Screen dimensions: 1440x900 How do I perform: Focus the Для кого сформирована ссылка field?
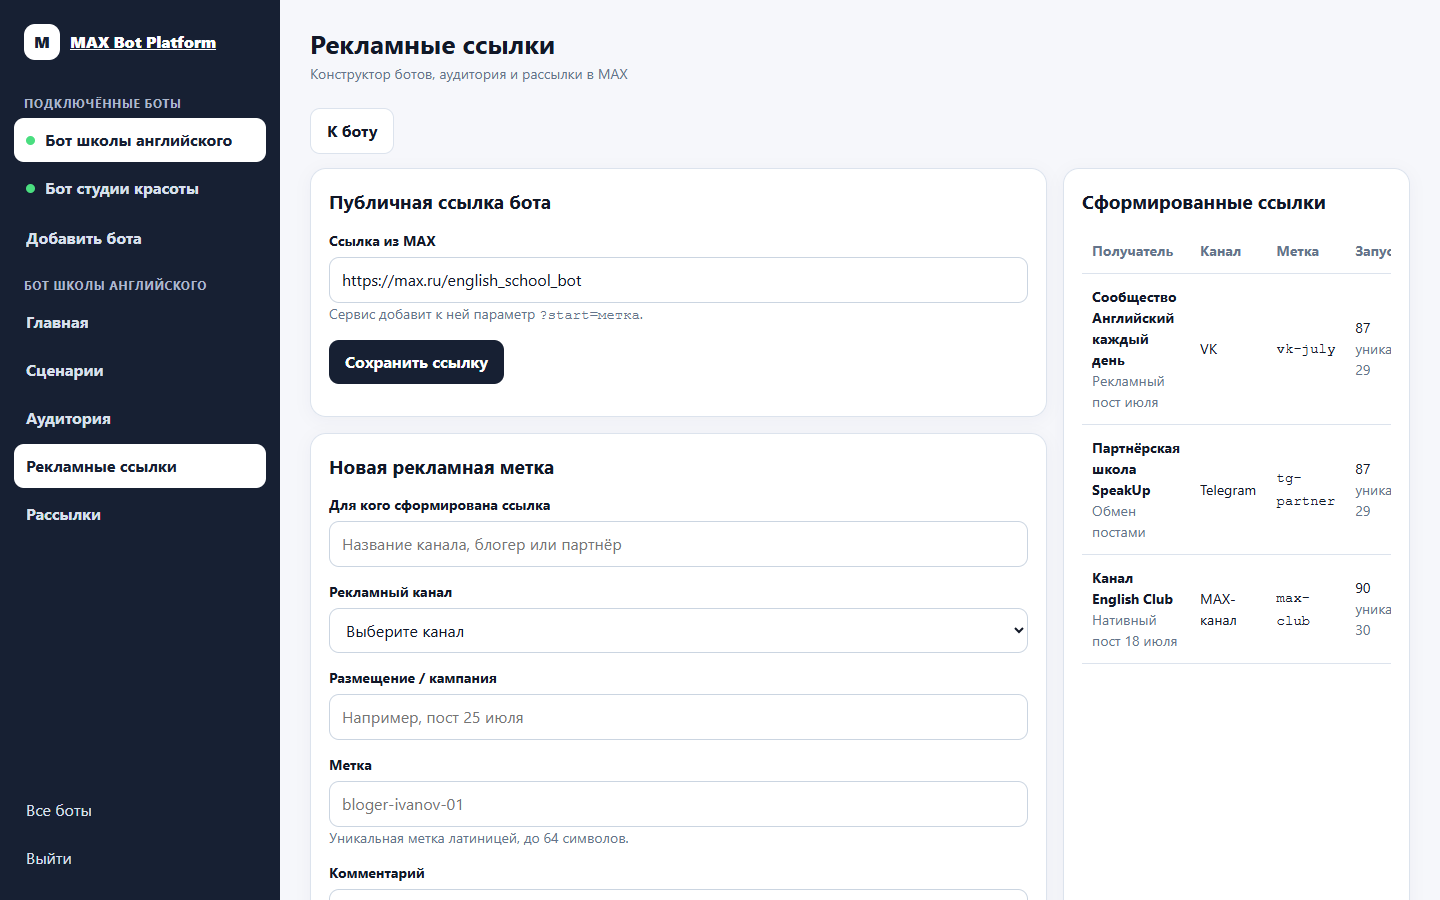[x=678, y=544]
